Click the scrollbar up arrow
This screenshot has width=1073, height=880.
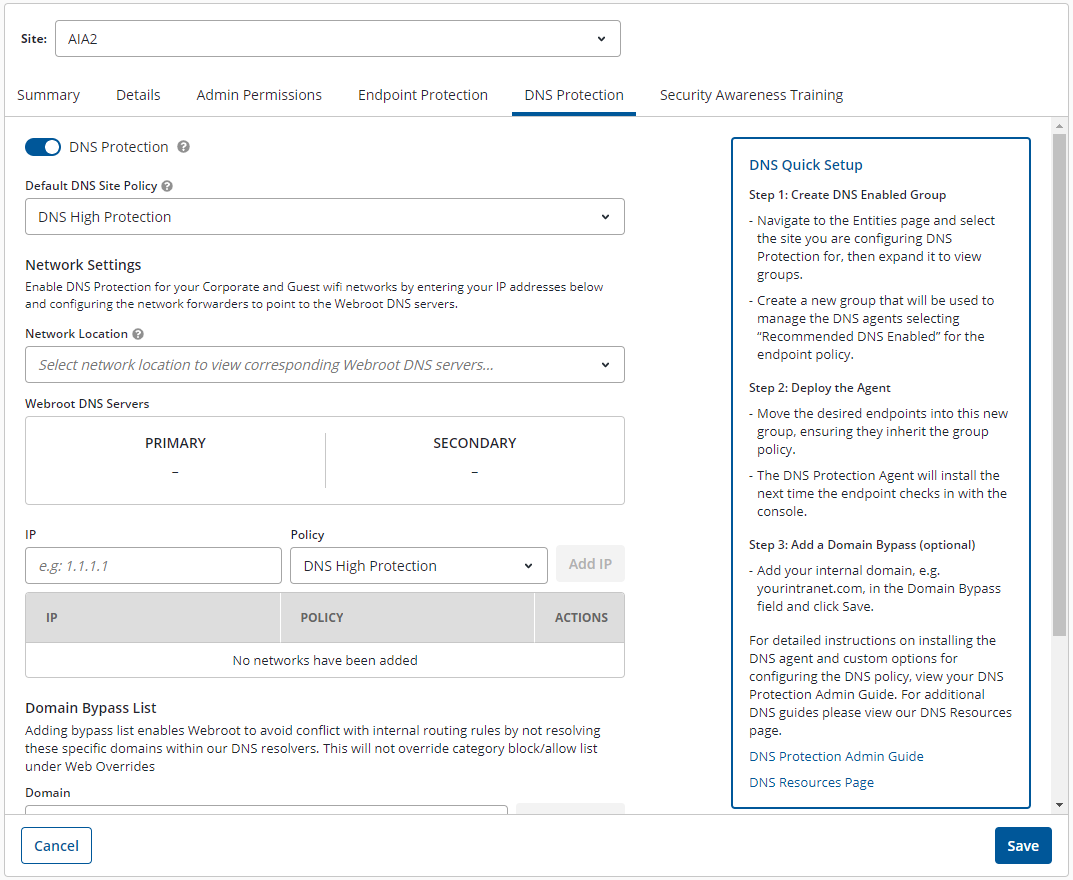(x=1059, y=126)
